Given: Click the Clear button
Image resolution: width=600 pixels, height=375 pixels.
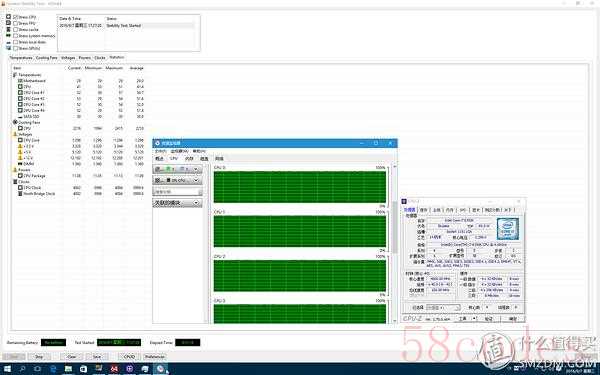Looking at the screenshot, I should point(72,357).
